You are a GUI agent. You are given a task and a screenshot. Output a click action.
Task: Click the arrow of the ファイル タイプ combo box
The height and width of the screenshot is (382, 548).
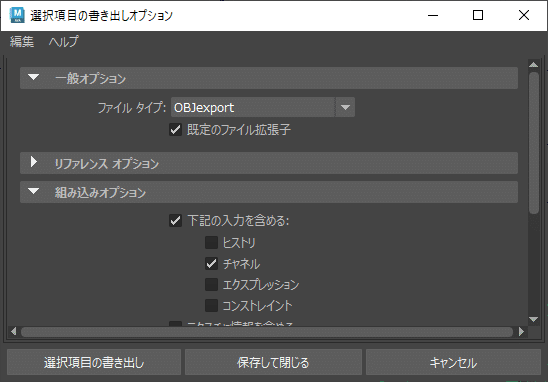point(345,107)
